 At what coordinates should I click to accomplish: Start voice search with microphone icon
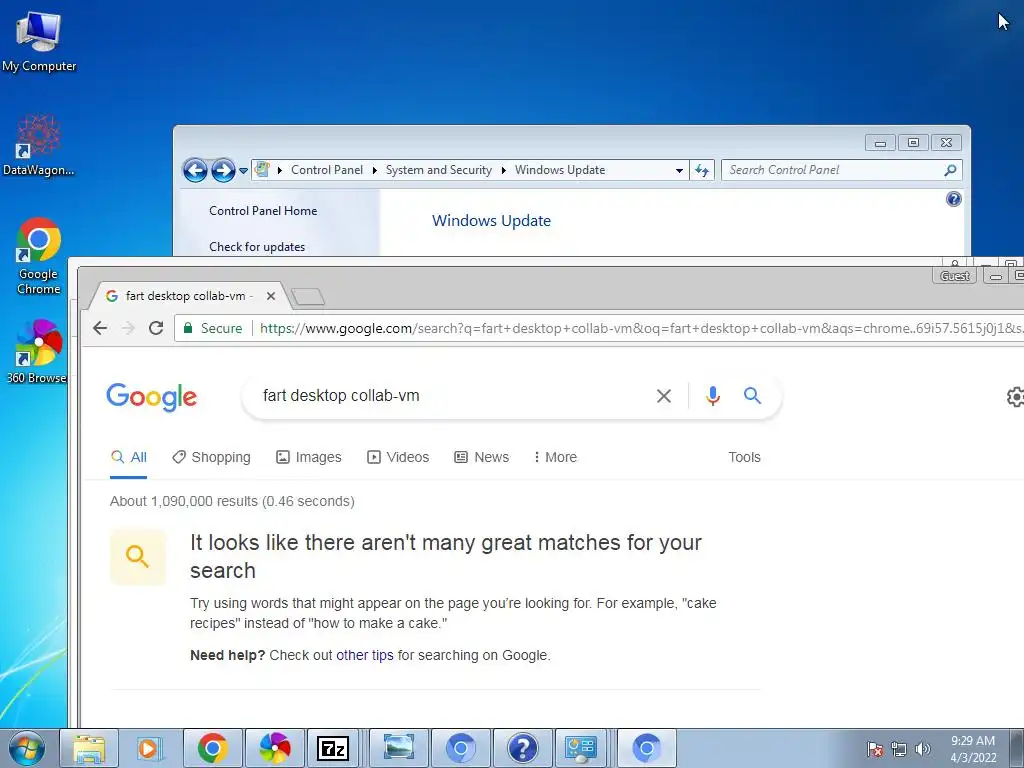tap(712, 396)
